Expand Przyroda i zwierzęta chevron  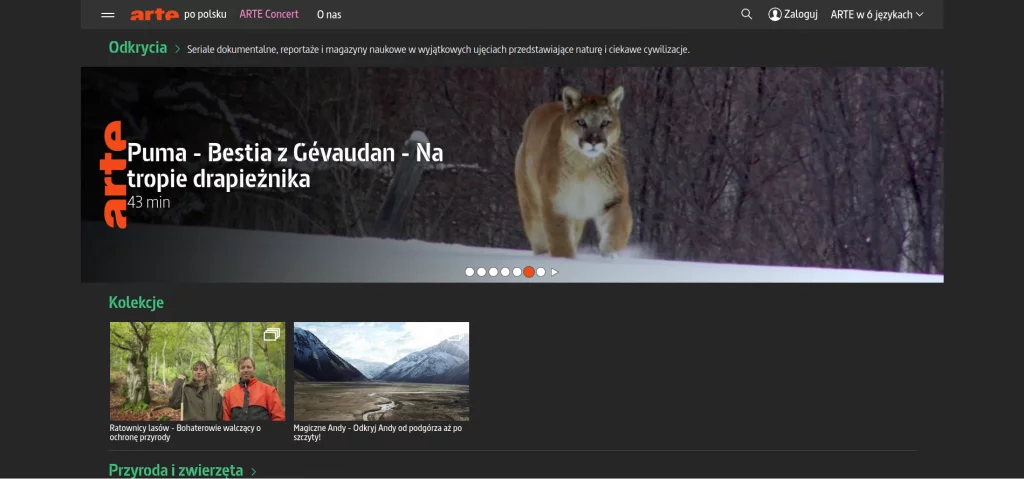[254, 471]
